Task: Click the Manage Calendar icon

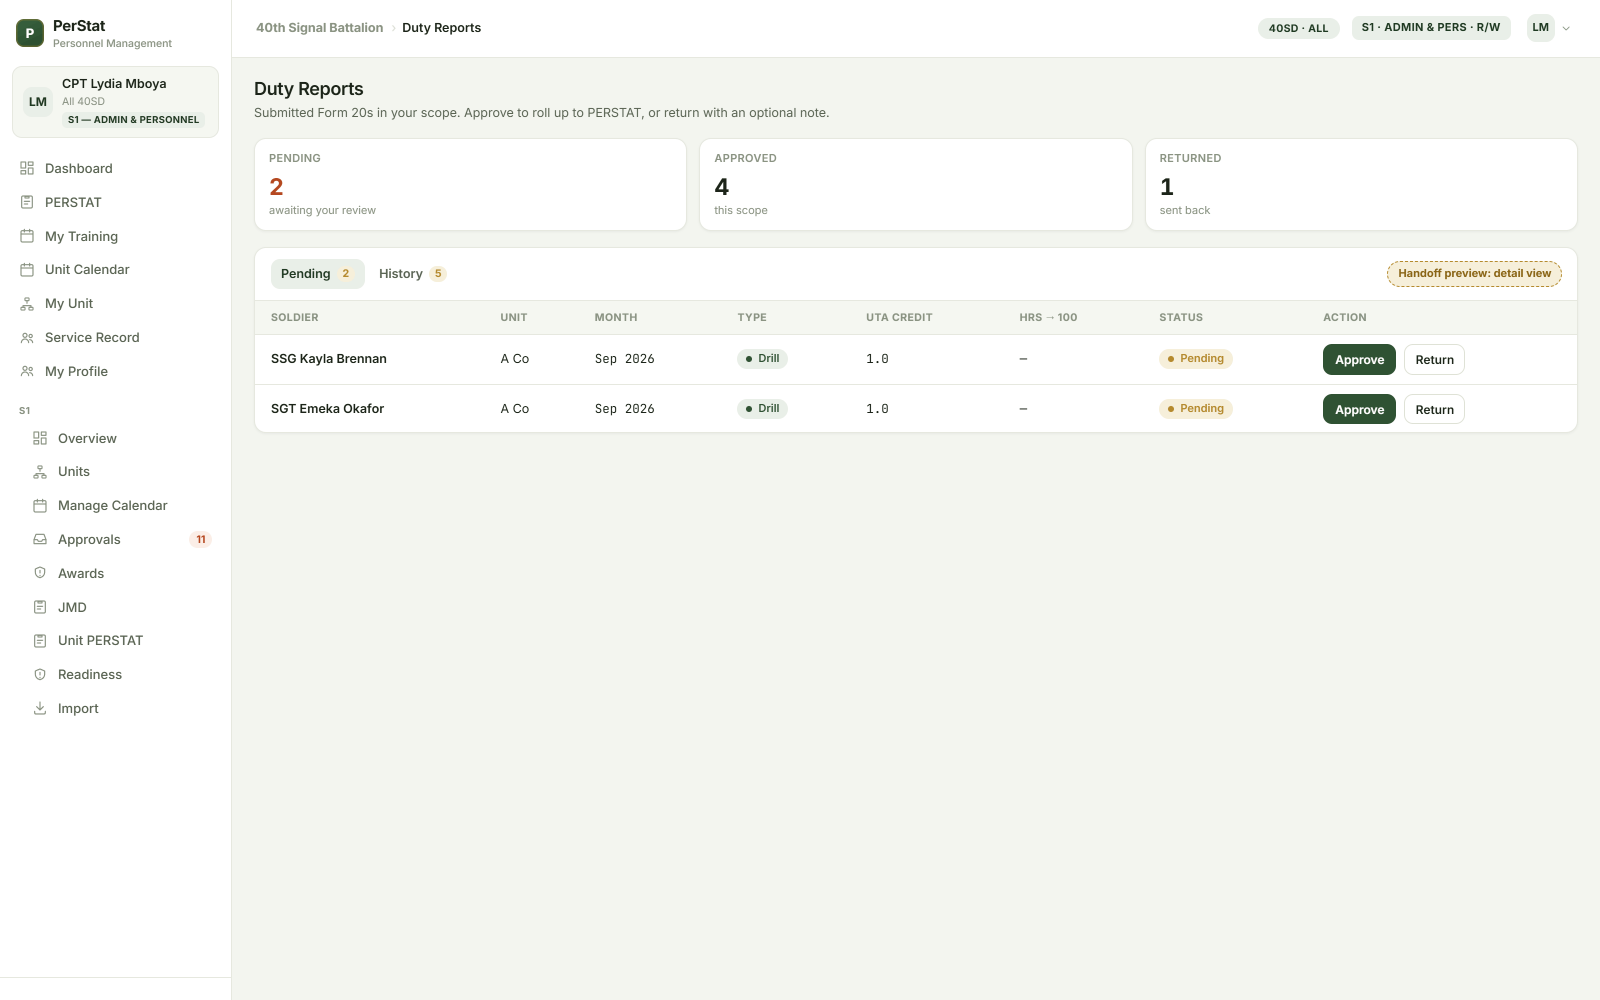Action: [x=40, y=505]
